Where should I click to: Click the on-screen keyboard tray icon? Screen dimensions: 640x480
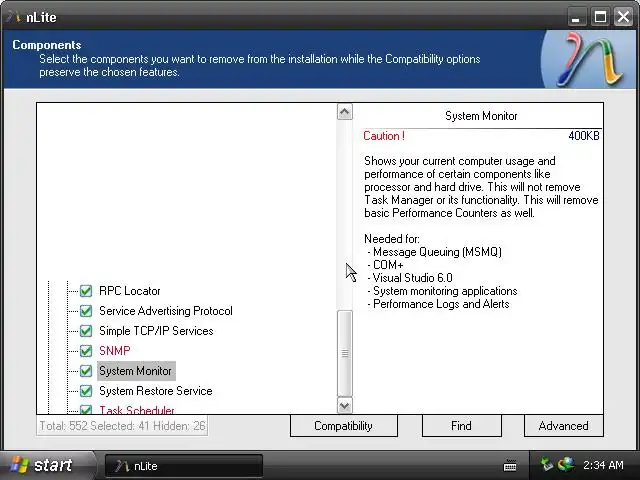tap(510, 465)
